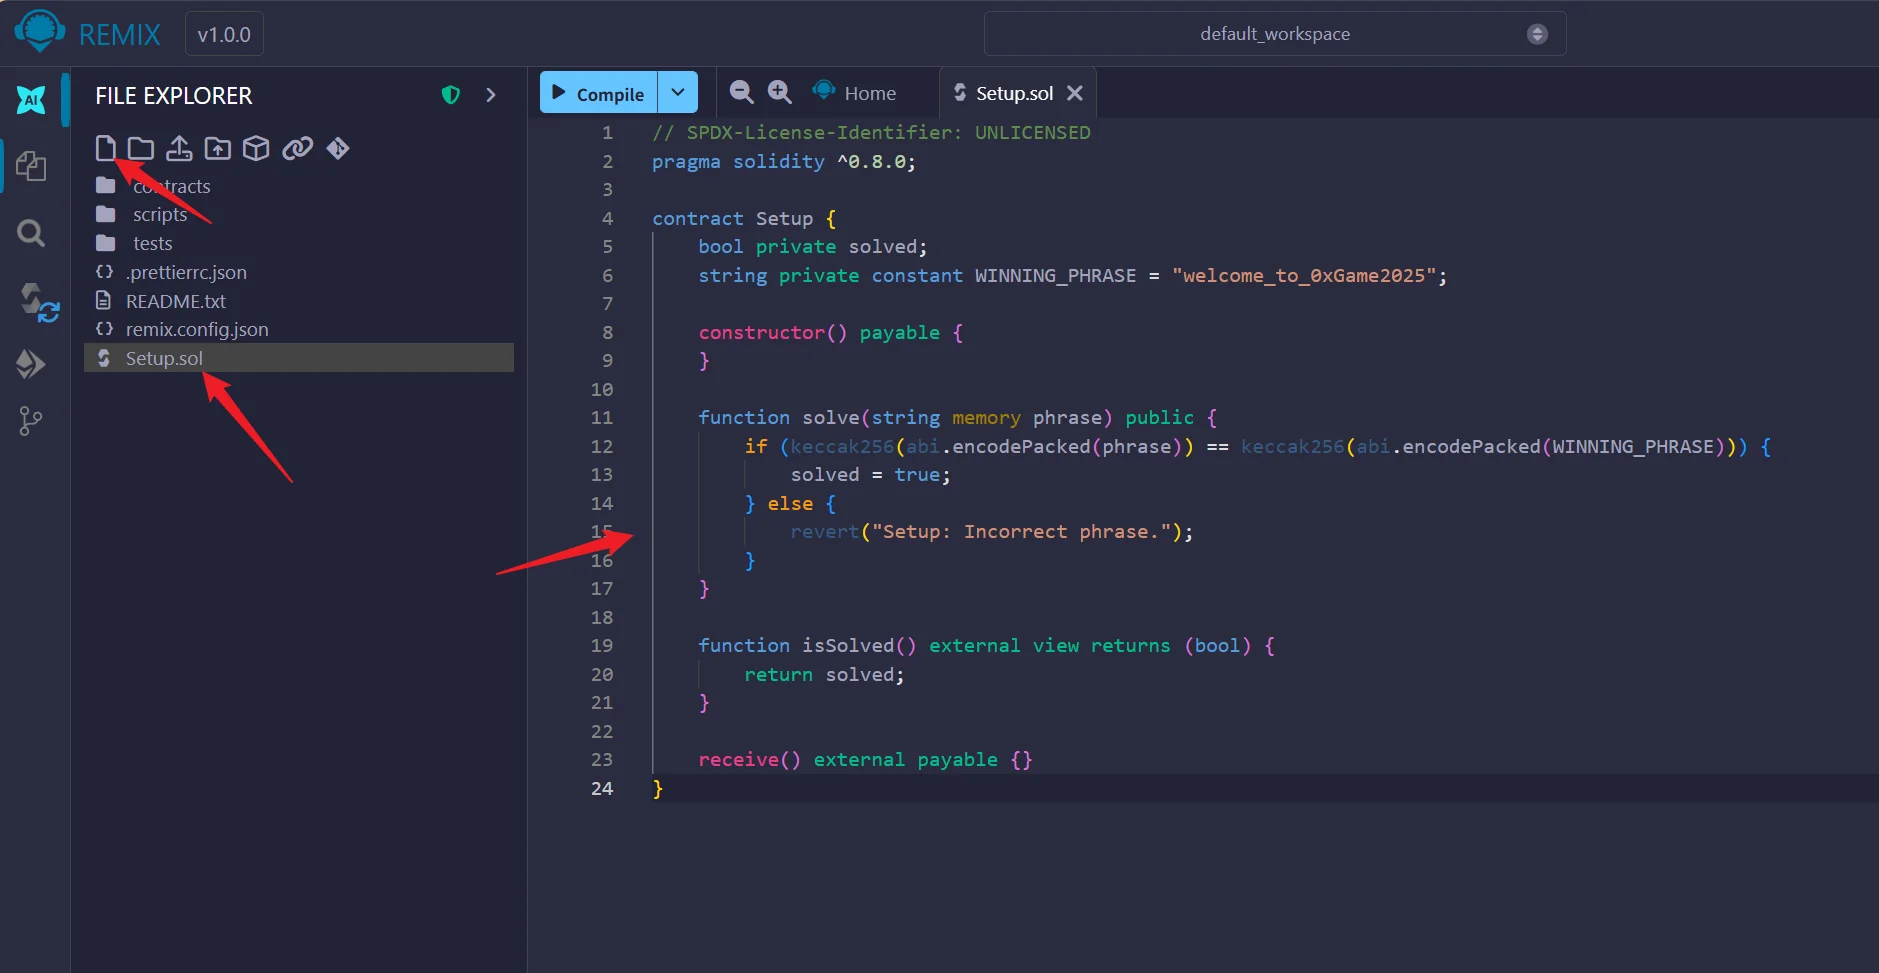Expand the scripts folder

160,215
